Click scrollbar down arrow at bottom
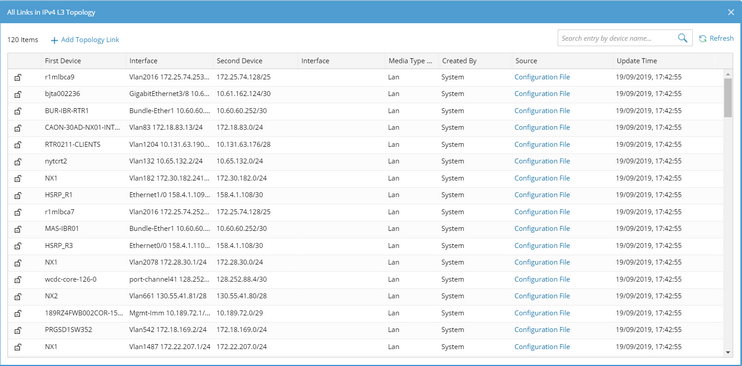742x366 pixels. point(728,352)
